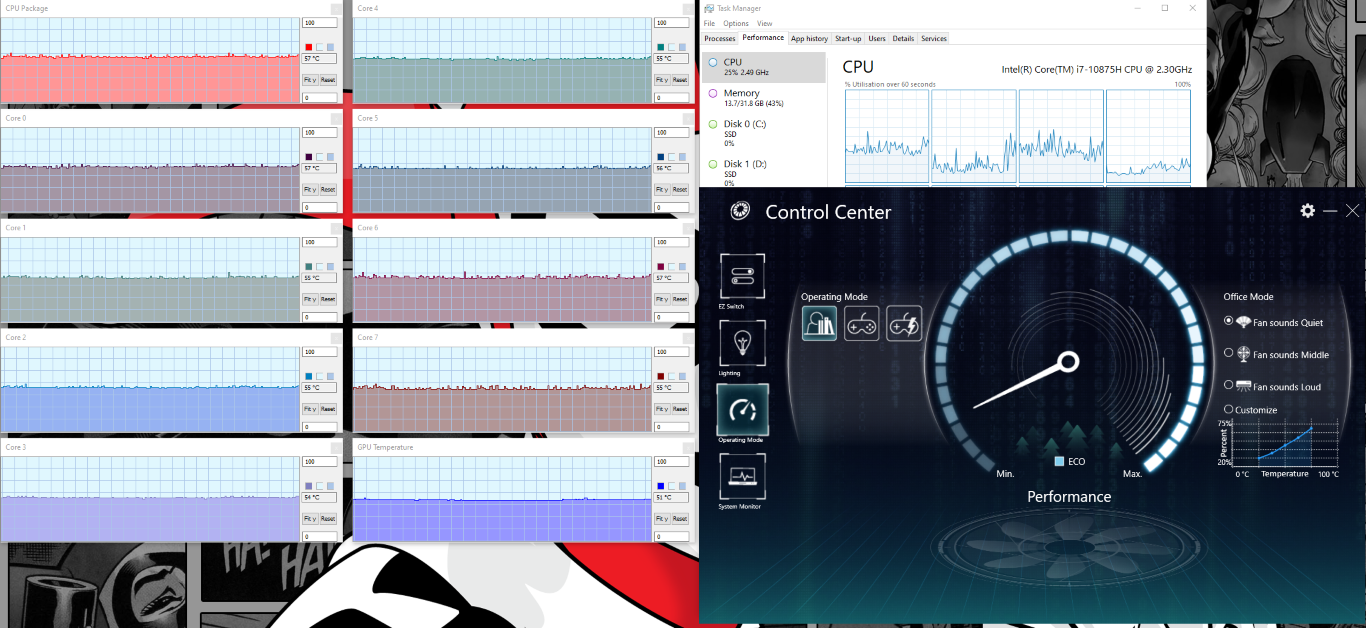Open File menu in Task Manager

(709, 23)
